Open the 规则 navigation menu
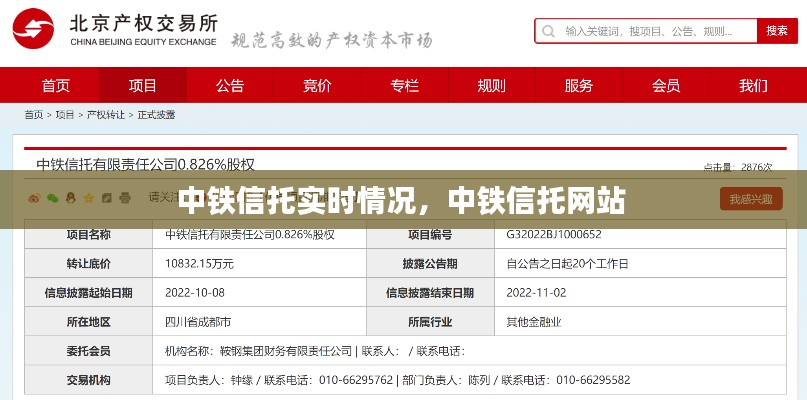 pos(491,85)
